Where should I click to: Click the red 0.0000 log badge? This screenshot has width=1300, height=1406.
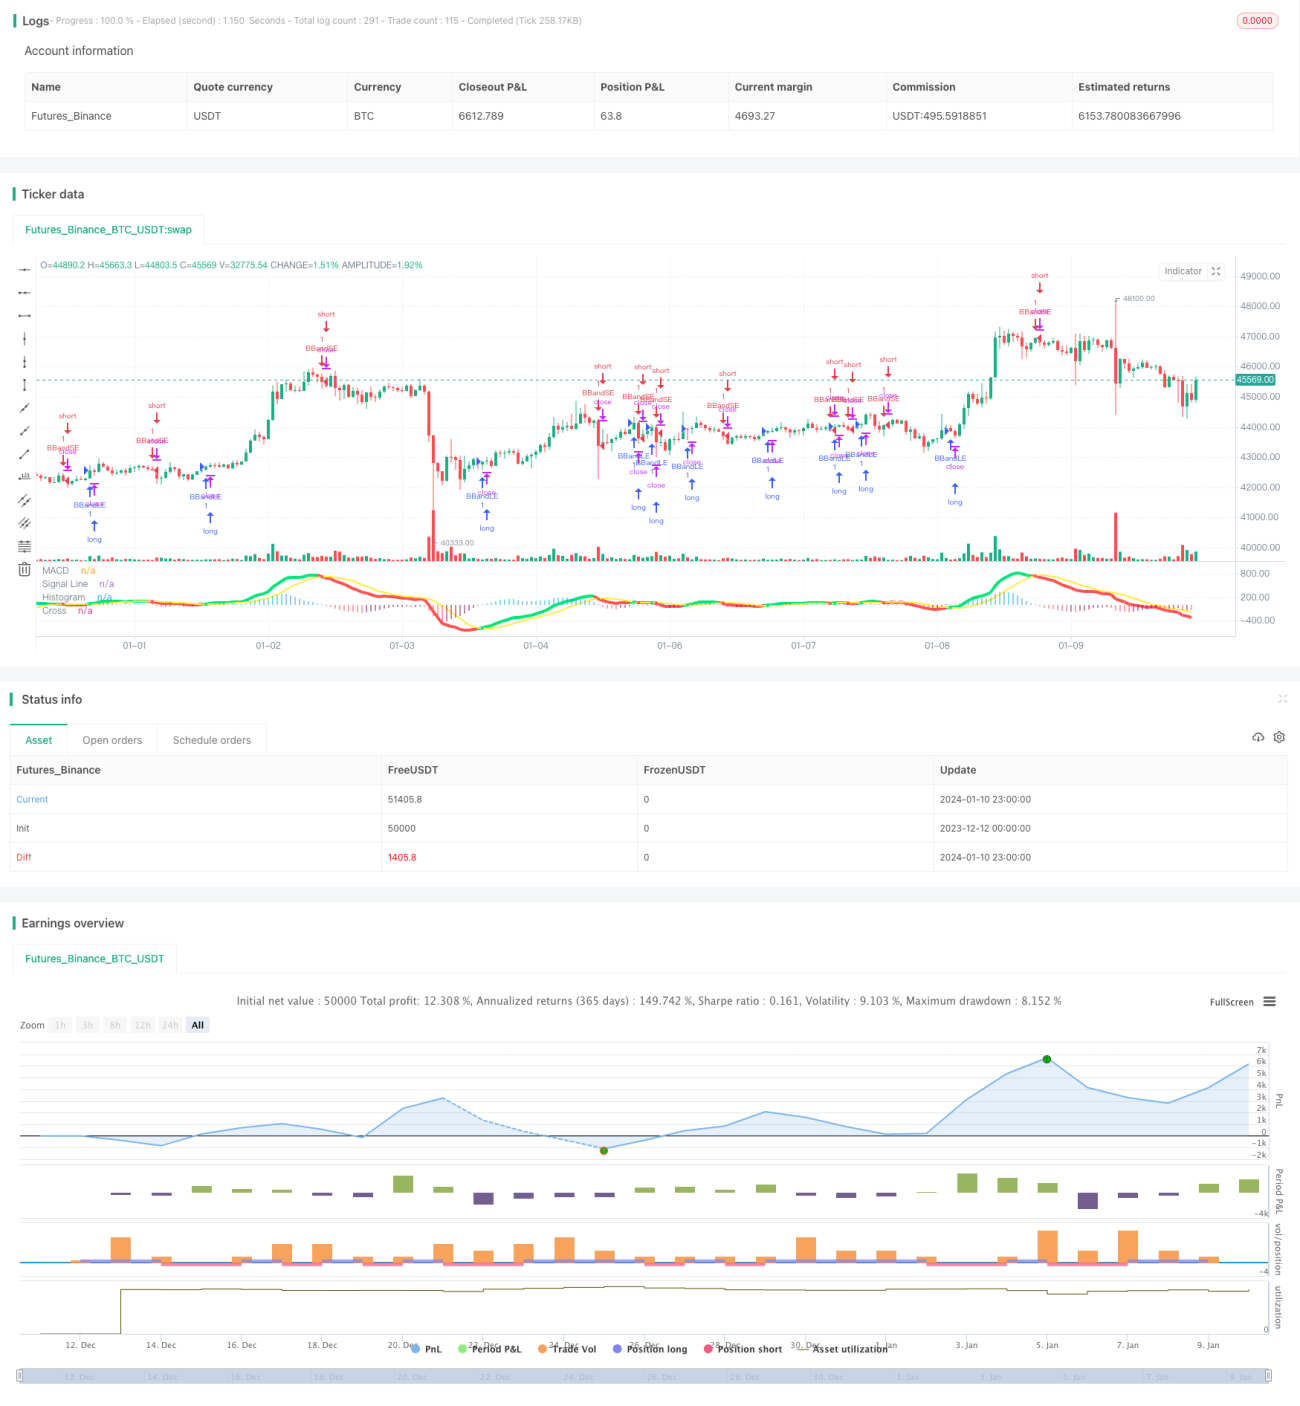1257,20
